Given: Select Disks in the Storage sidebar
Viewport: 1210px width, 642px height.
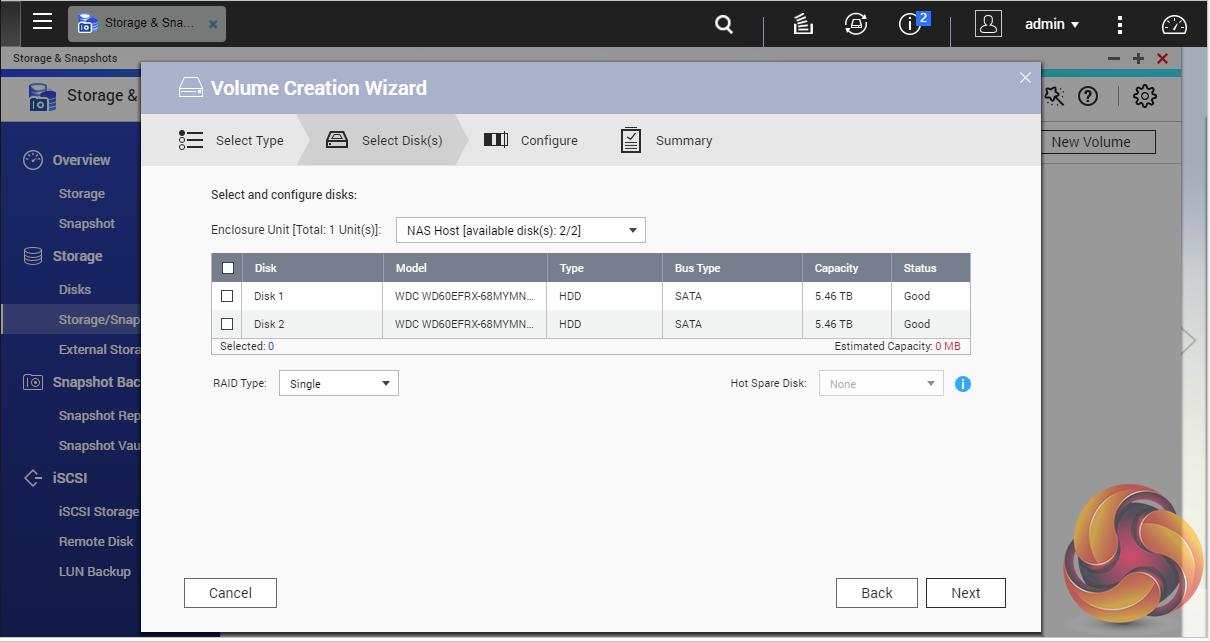Looking at the screenshot, I should pos(75,289).
